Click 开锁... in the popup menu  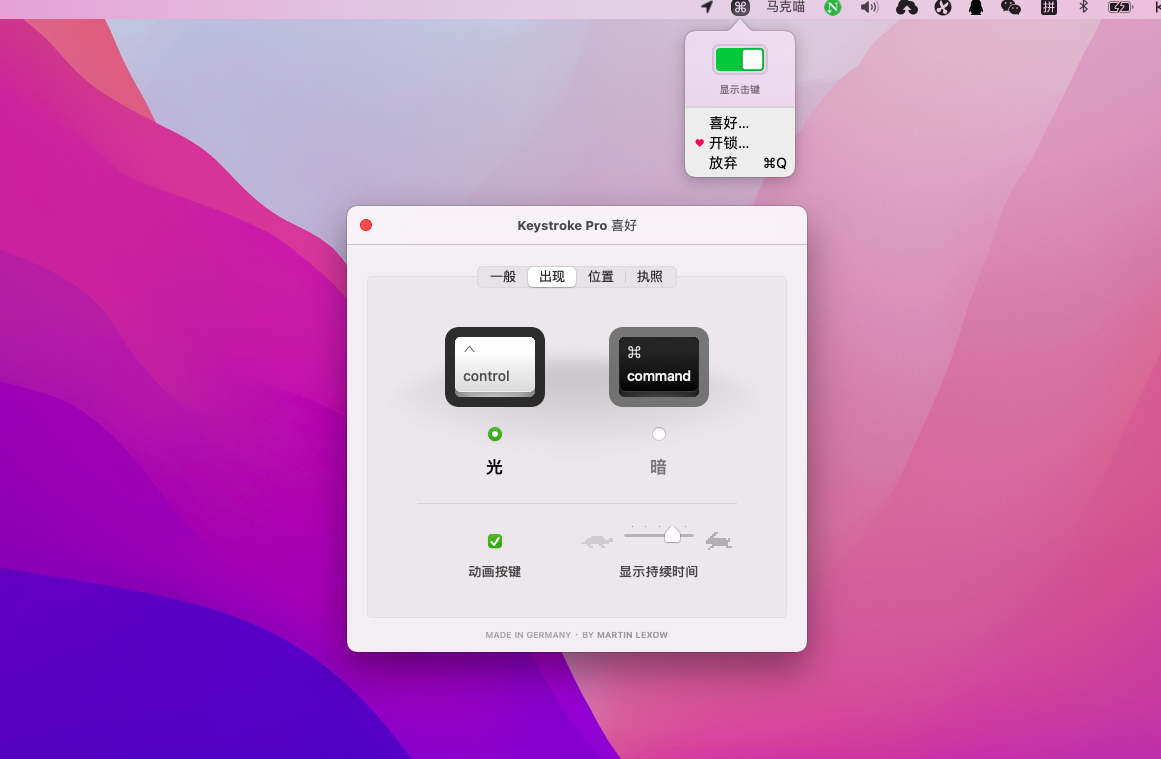729,143
